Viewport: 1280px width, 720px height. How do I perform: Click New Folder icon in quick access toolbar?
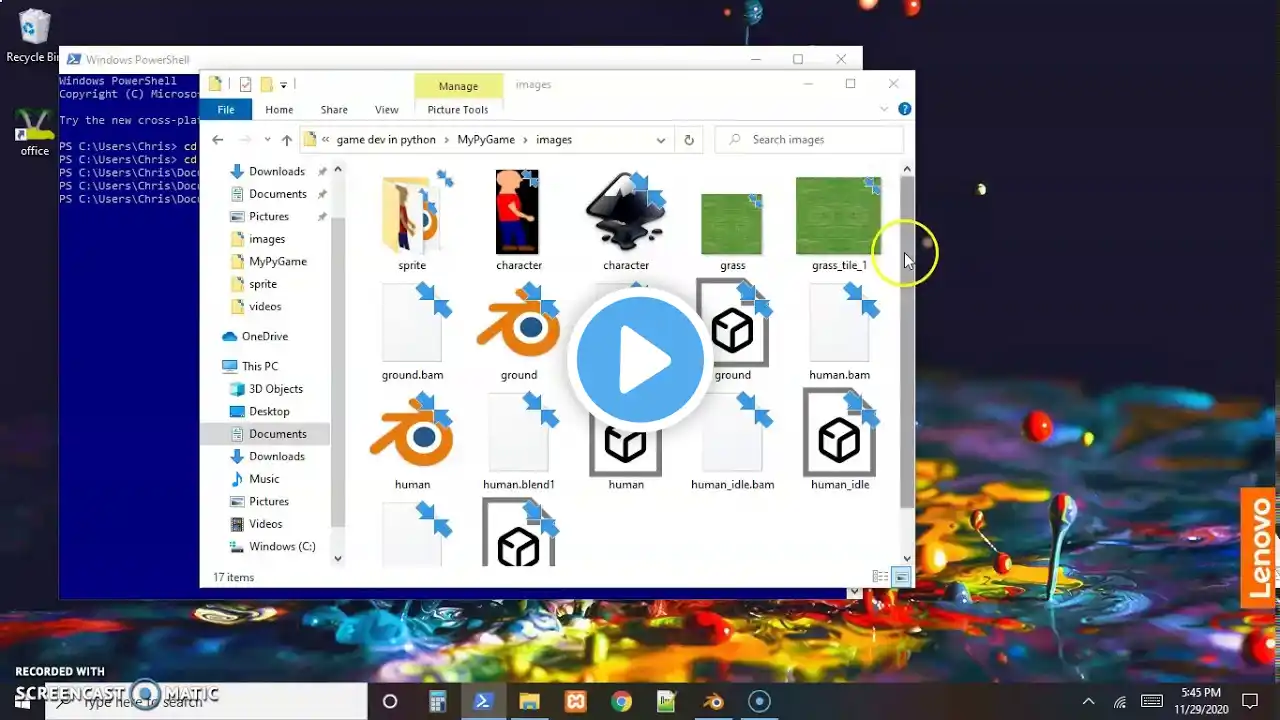tap(266, 85)
